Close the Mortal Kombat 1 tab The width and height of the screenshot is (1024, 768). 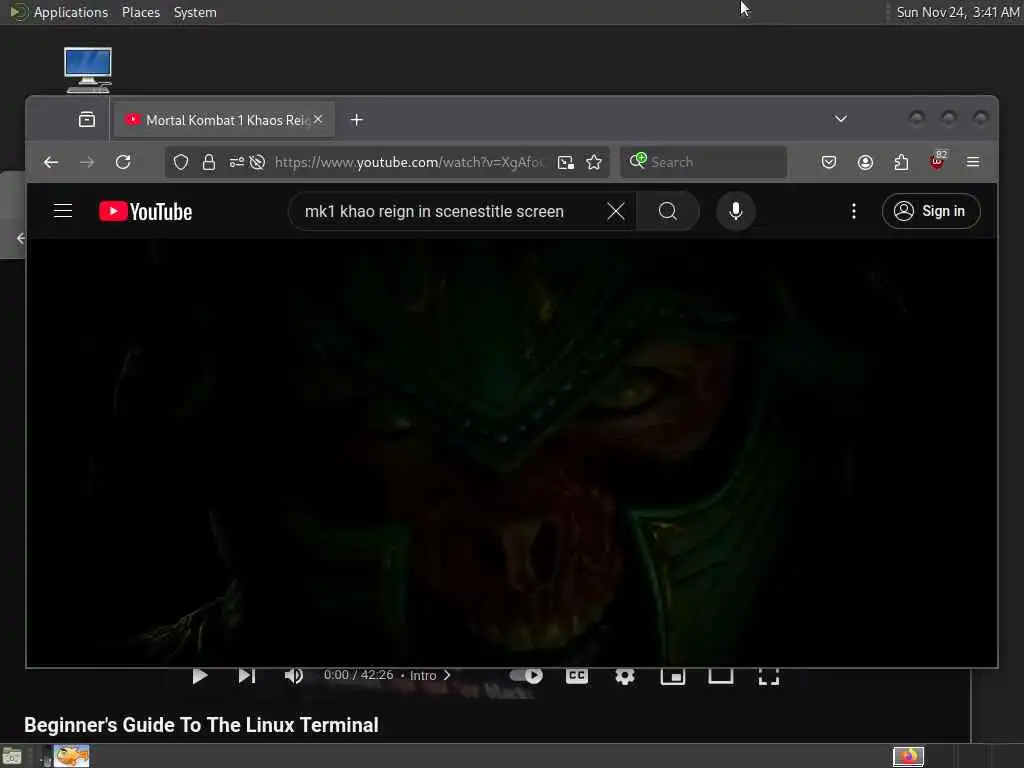coord(318,119)
